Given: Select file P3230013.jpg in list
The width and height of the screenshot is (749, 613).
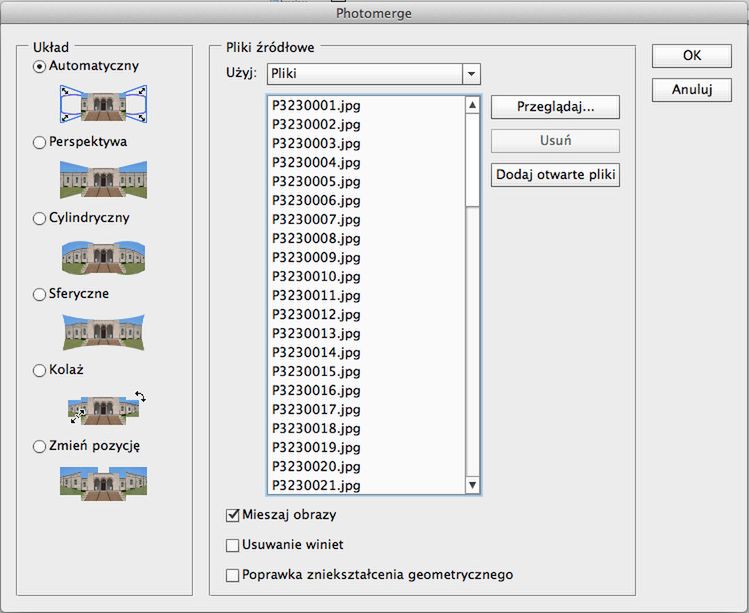Looking at the screenshot, I should point(366,333).
